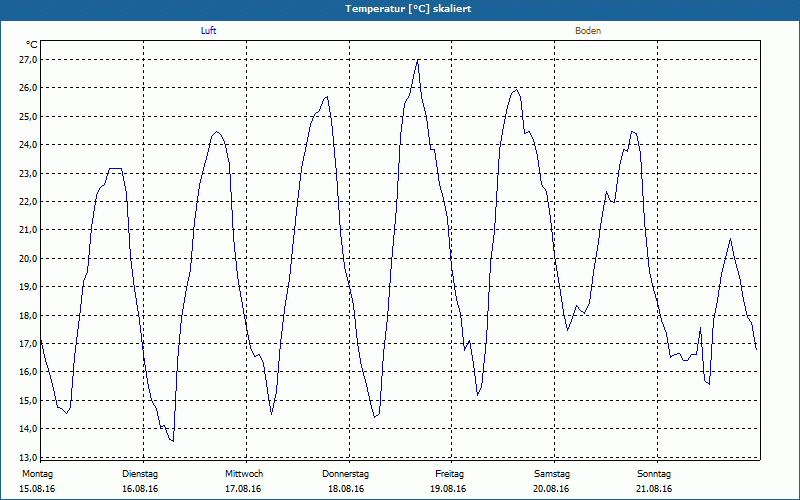Image resolution: width=800 pixels, height=500 pixels.
Task: Click the date 18.08.16
Action: click(x=345, y=489)
